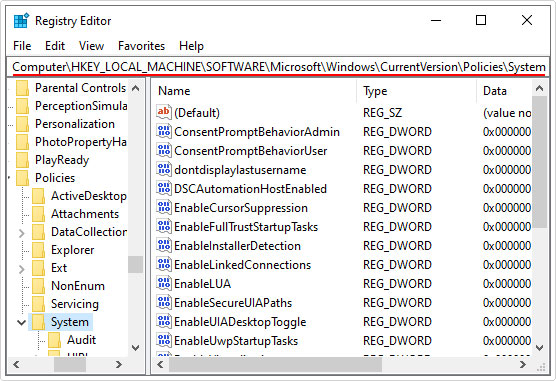Click scroll up arrow in values pane
The width and height of the screenshot is (556, 381).
539,88
